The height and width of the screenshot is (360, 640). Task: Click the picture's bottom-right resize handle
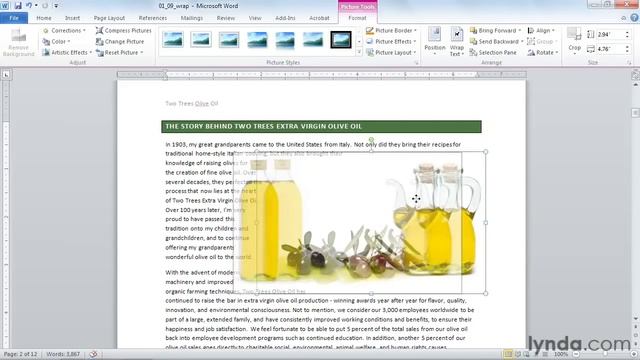click(486, 293)
